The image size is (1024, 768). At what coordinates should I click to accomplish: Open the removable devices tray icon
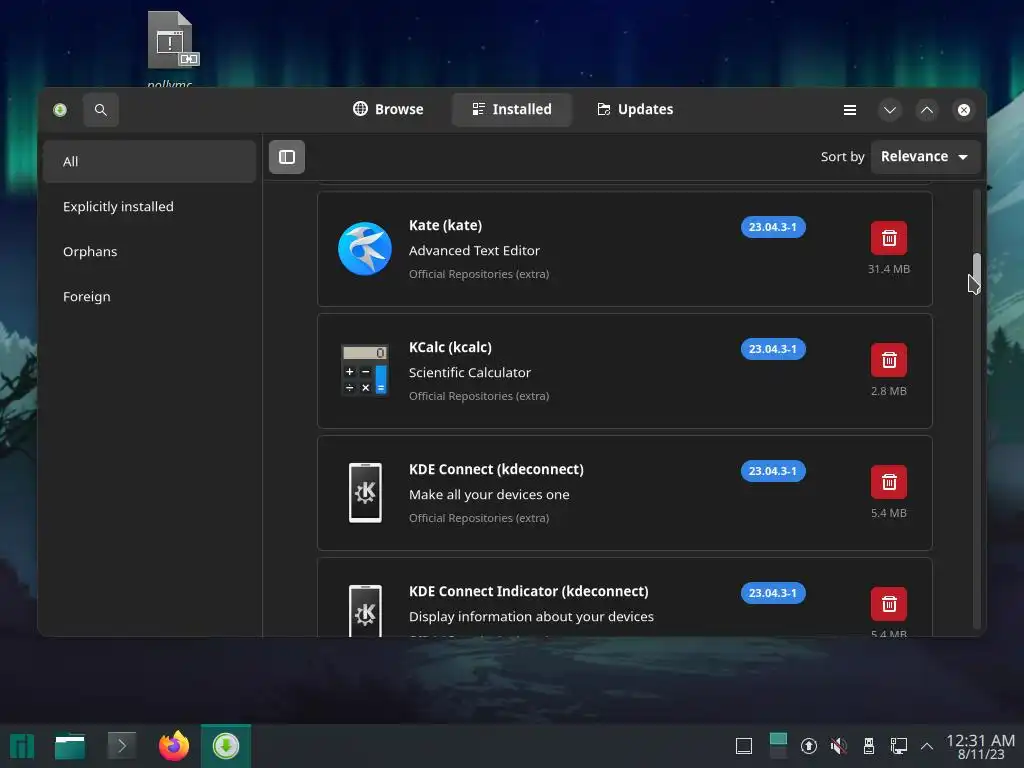pyautogui.click(x=869, y=746)
